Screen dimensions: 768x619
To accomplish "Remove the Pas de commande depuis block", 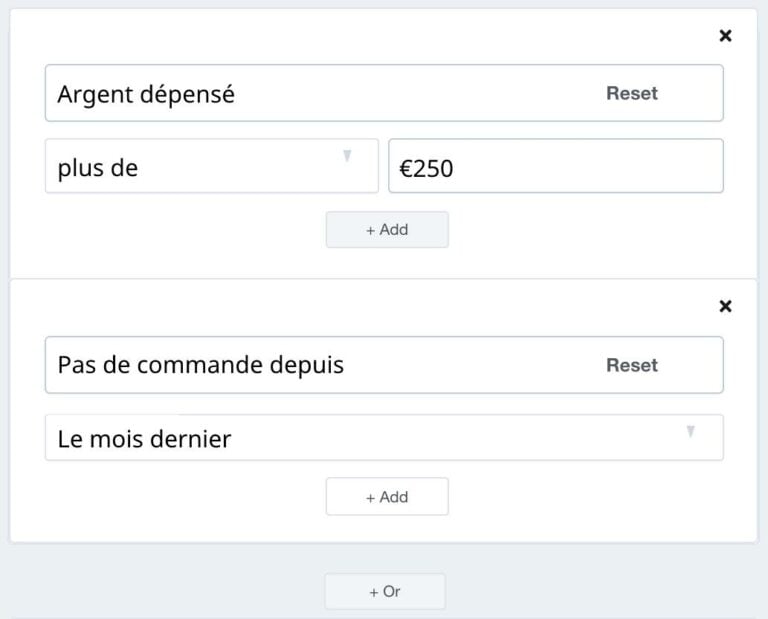I will 725,307.
